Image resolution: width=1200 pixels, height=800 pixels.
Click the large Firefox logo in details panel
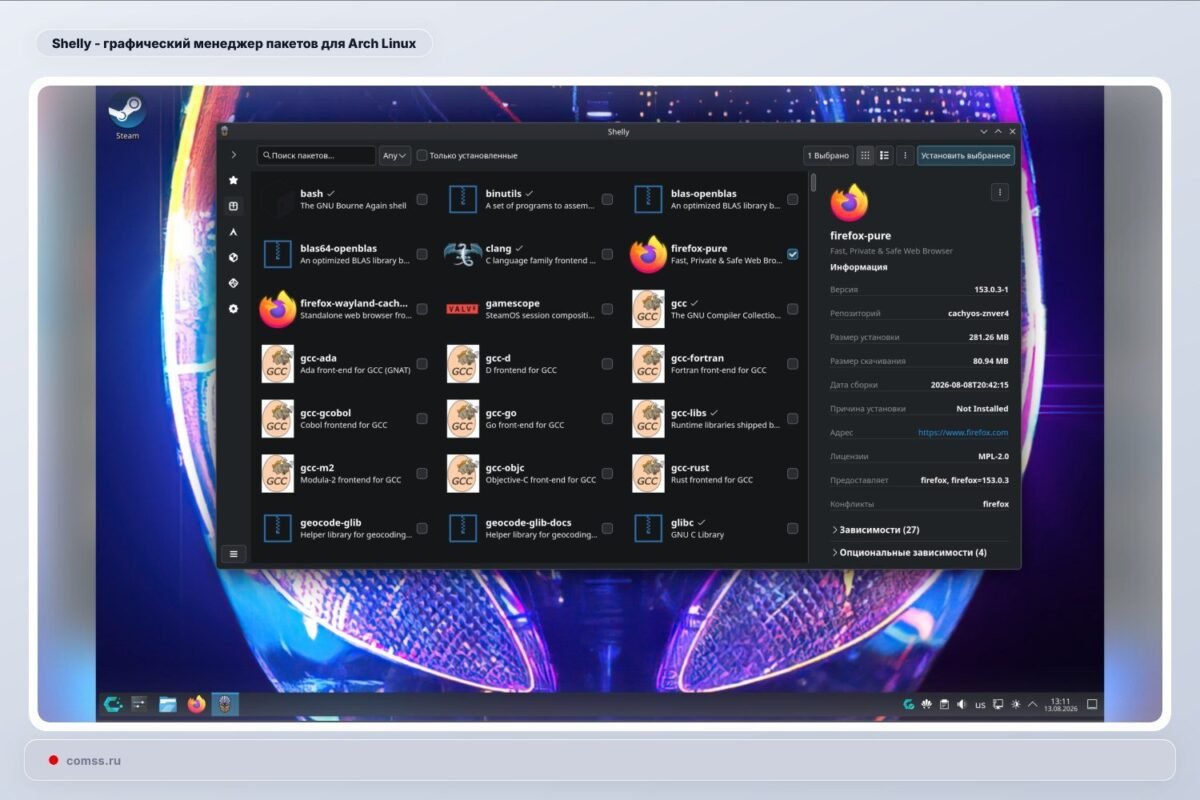(x=849, y=203)
